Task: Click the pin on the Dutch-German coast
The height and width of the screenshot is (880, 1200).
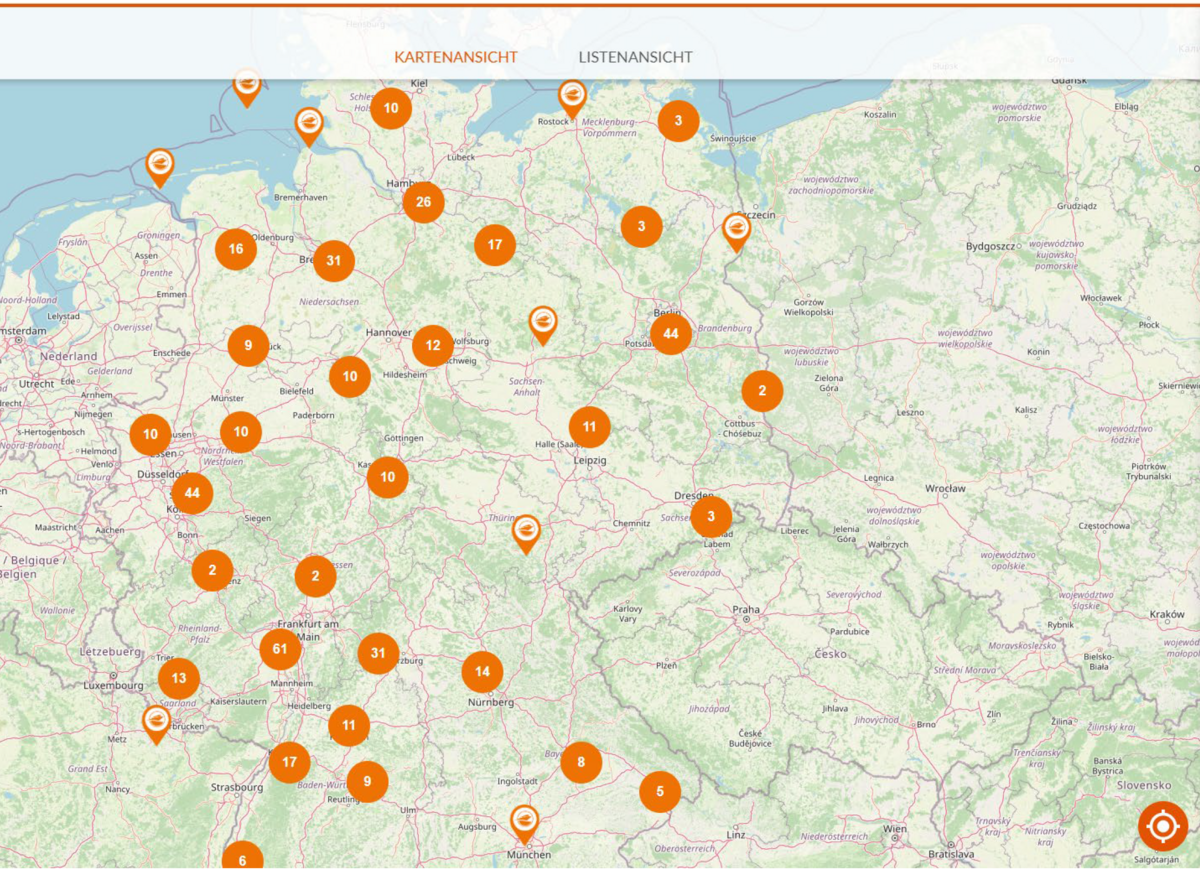Action: [x=159, y=165]
